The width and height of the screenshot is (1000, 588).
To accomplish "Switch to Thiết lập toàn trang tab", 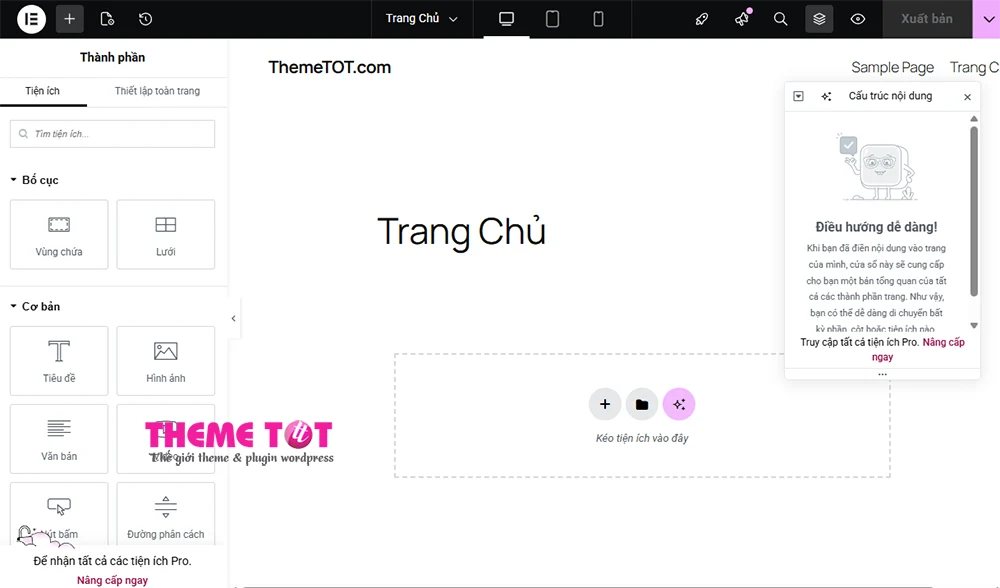I will (157, 91).
